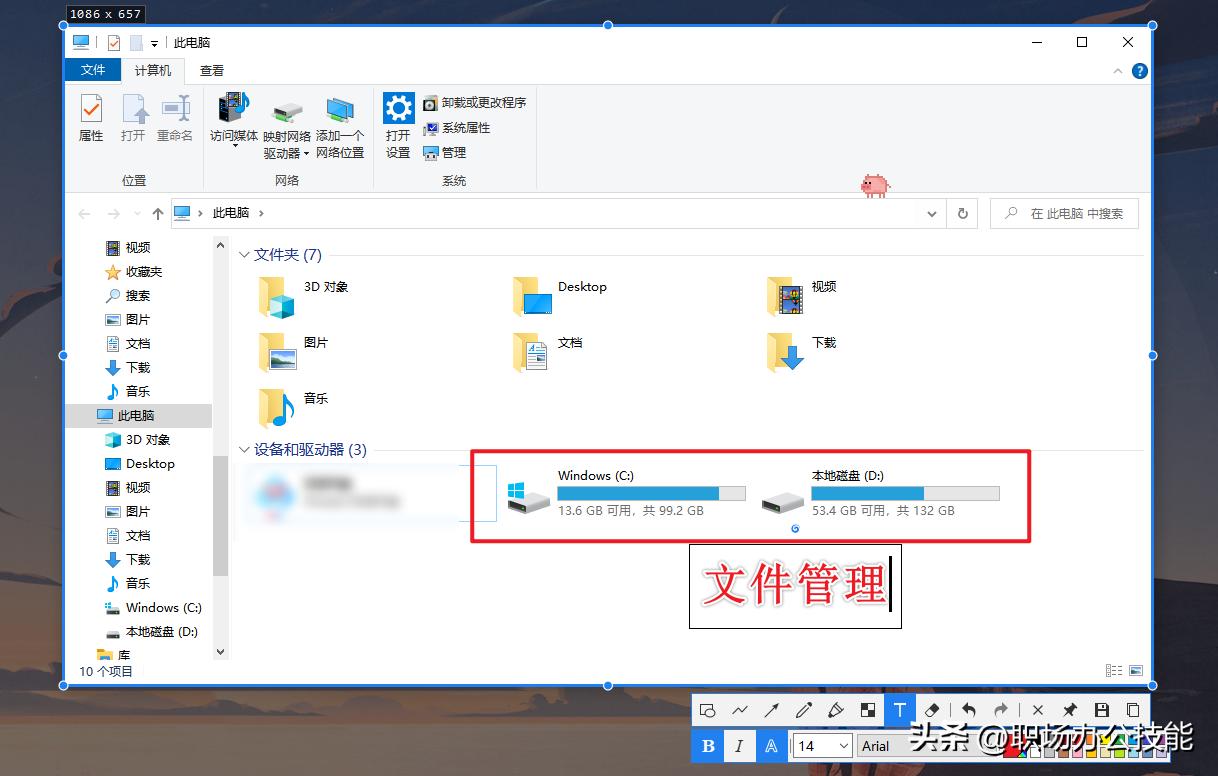Image resolution: width=1218 pixels, height=776 pixels.
Task: Save the annotated screenshot
Action: (1103, 709)
